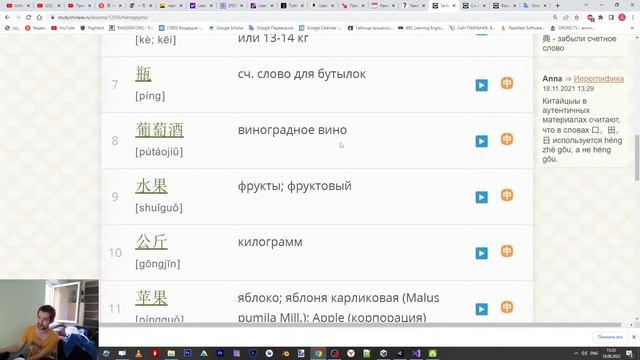The image size is (640, 360).
Task: Open the Google Scholar bookmark
Action: (226, 28)
